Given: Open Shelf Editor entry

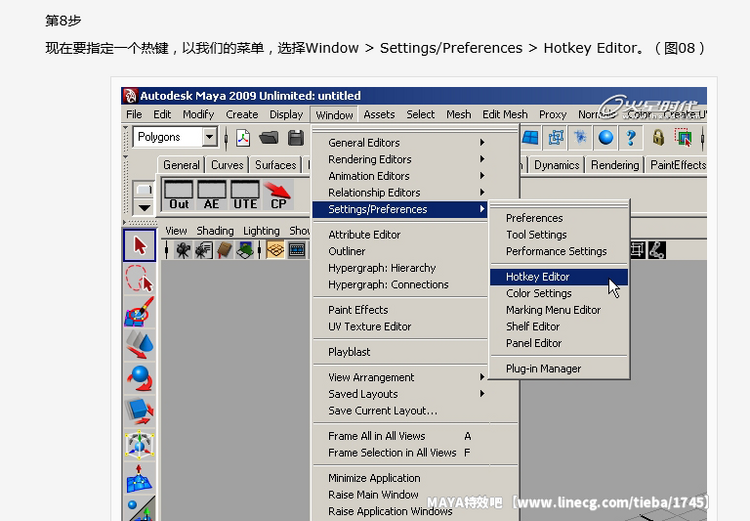Looking at the screenshot, I should [559, 327].
